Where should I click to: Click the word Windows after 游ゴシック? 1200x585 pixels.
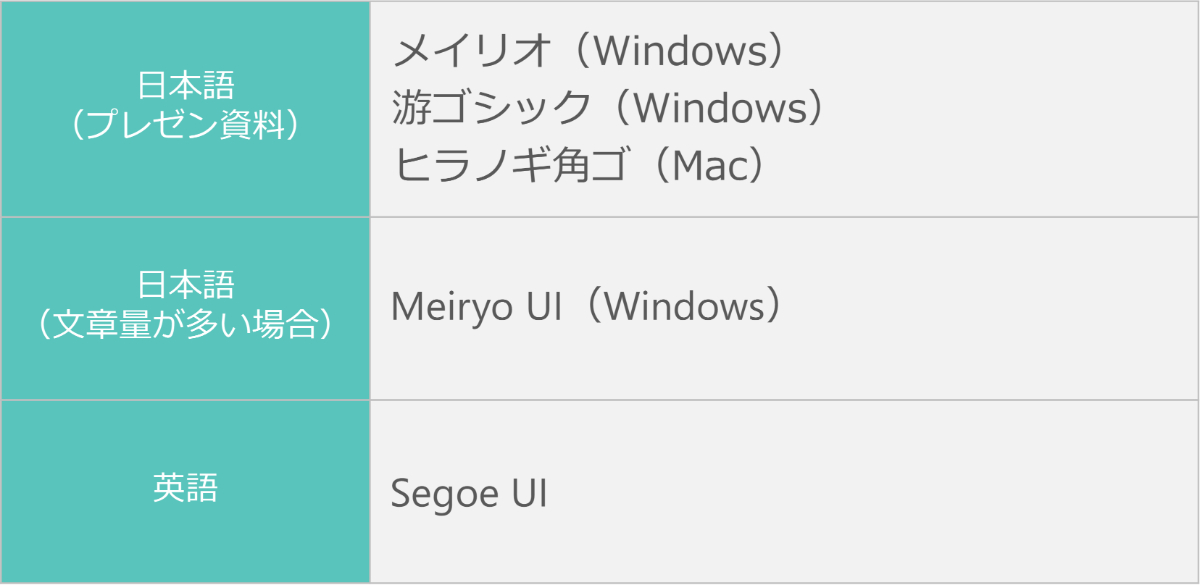click(717, 108)
